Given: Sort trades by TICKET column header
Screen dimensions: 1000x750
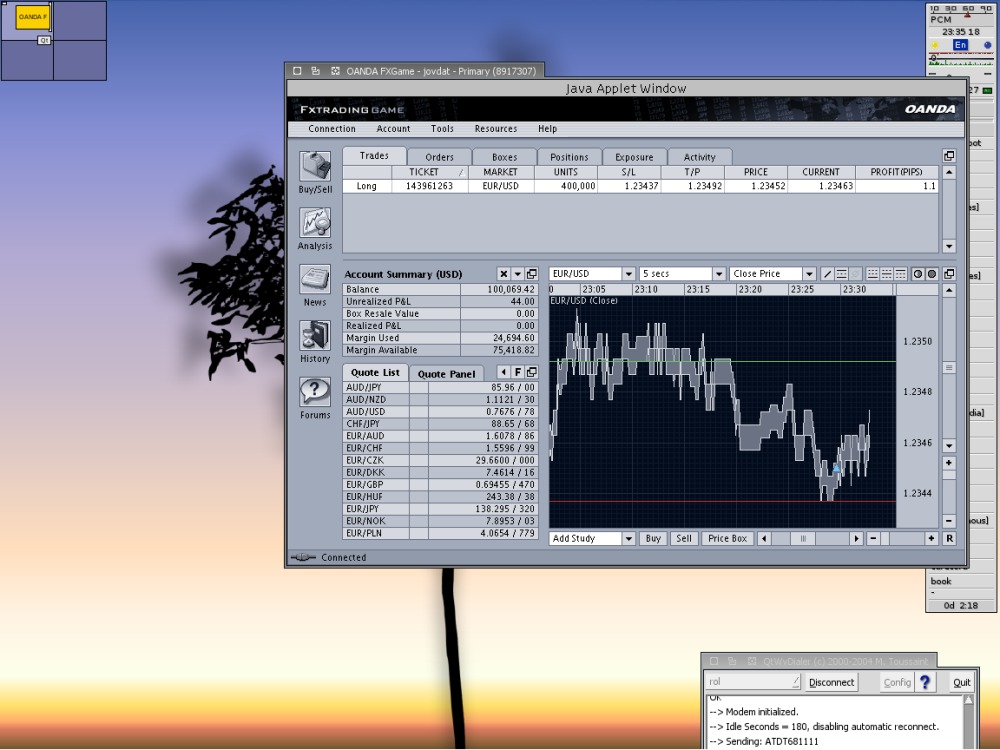Looking at the screenshot, I should coord(429,172).
